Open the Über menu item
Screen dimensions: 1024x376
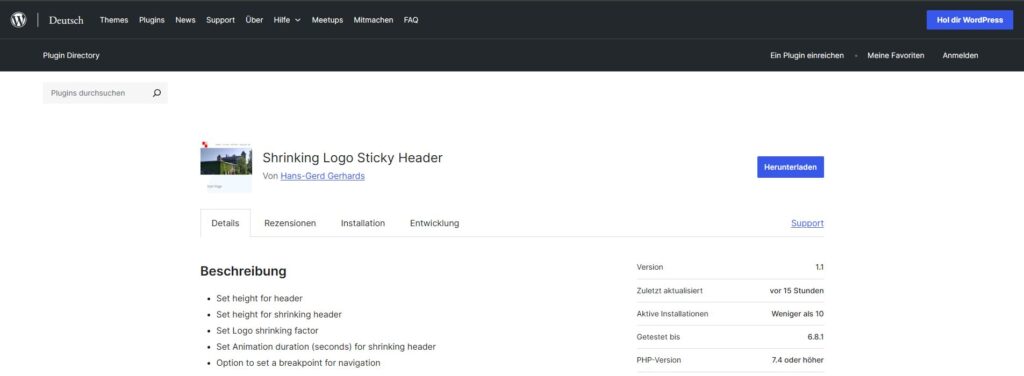[x=254, y=20]
